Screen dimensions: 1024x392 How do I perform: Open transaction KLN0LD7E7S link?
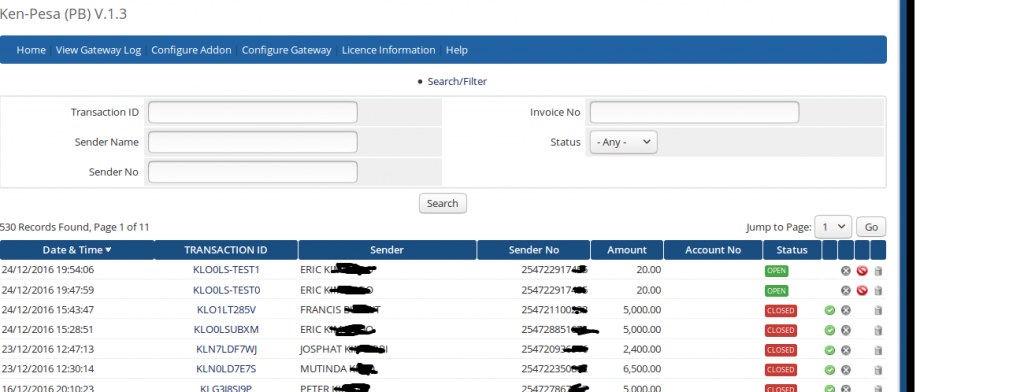click(x=226, y=369)
